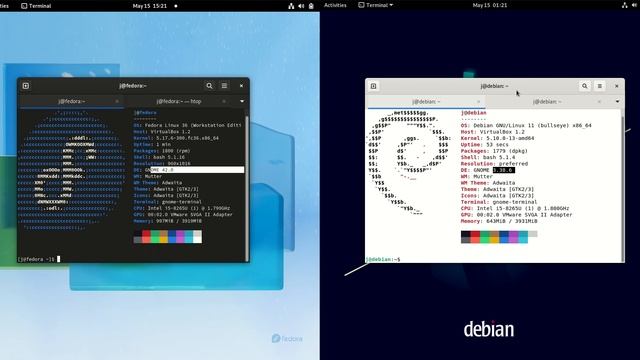Click Fedora Memory line

click(x=167, y=221)
